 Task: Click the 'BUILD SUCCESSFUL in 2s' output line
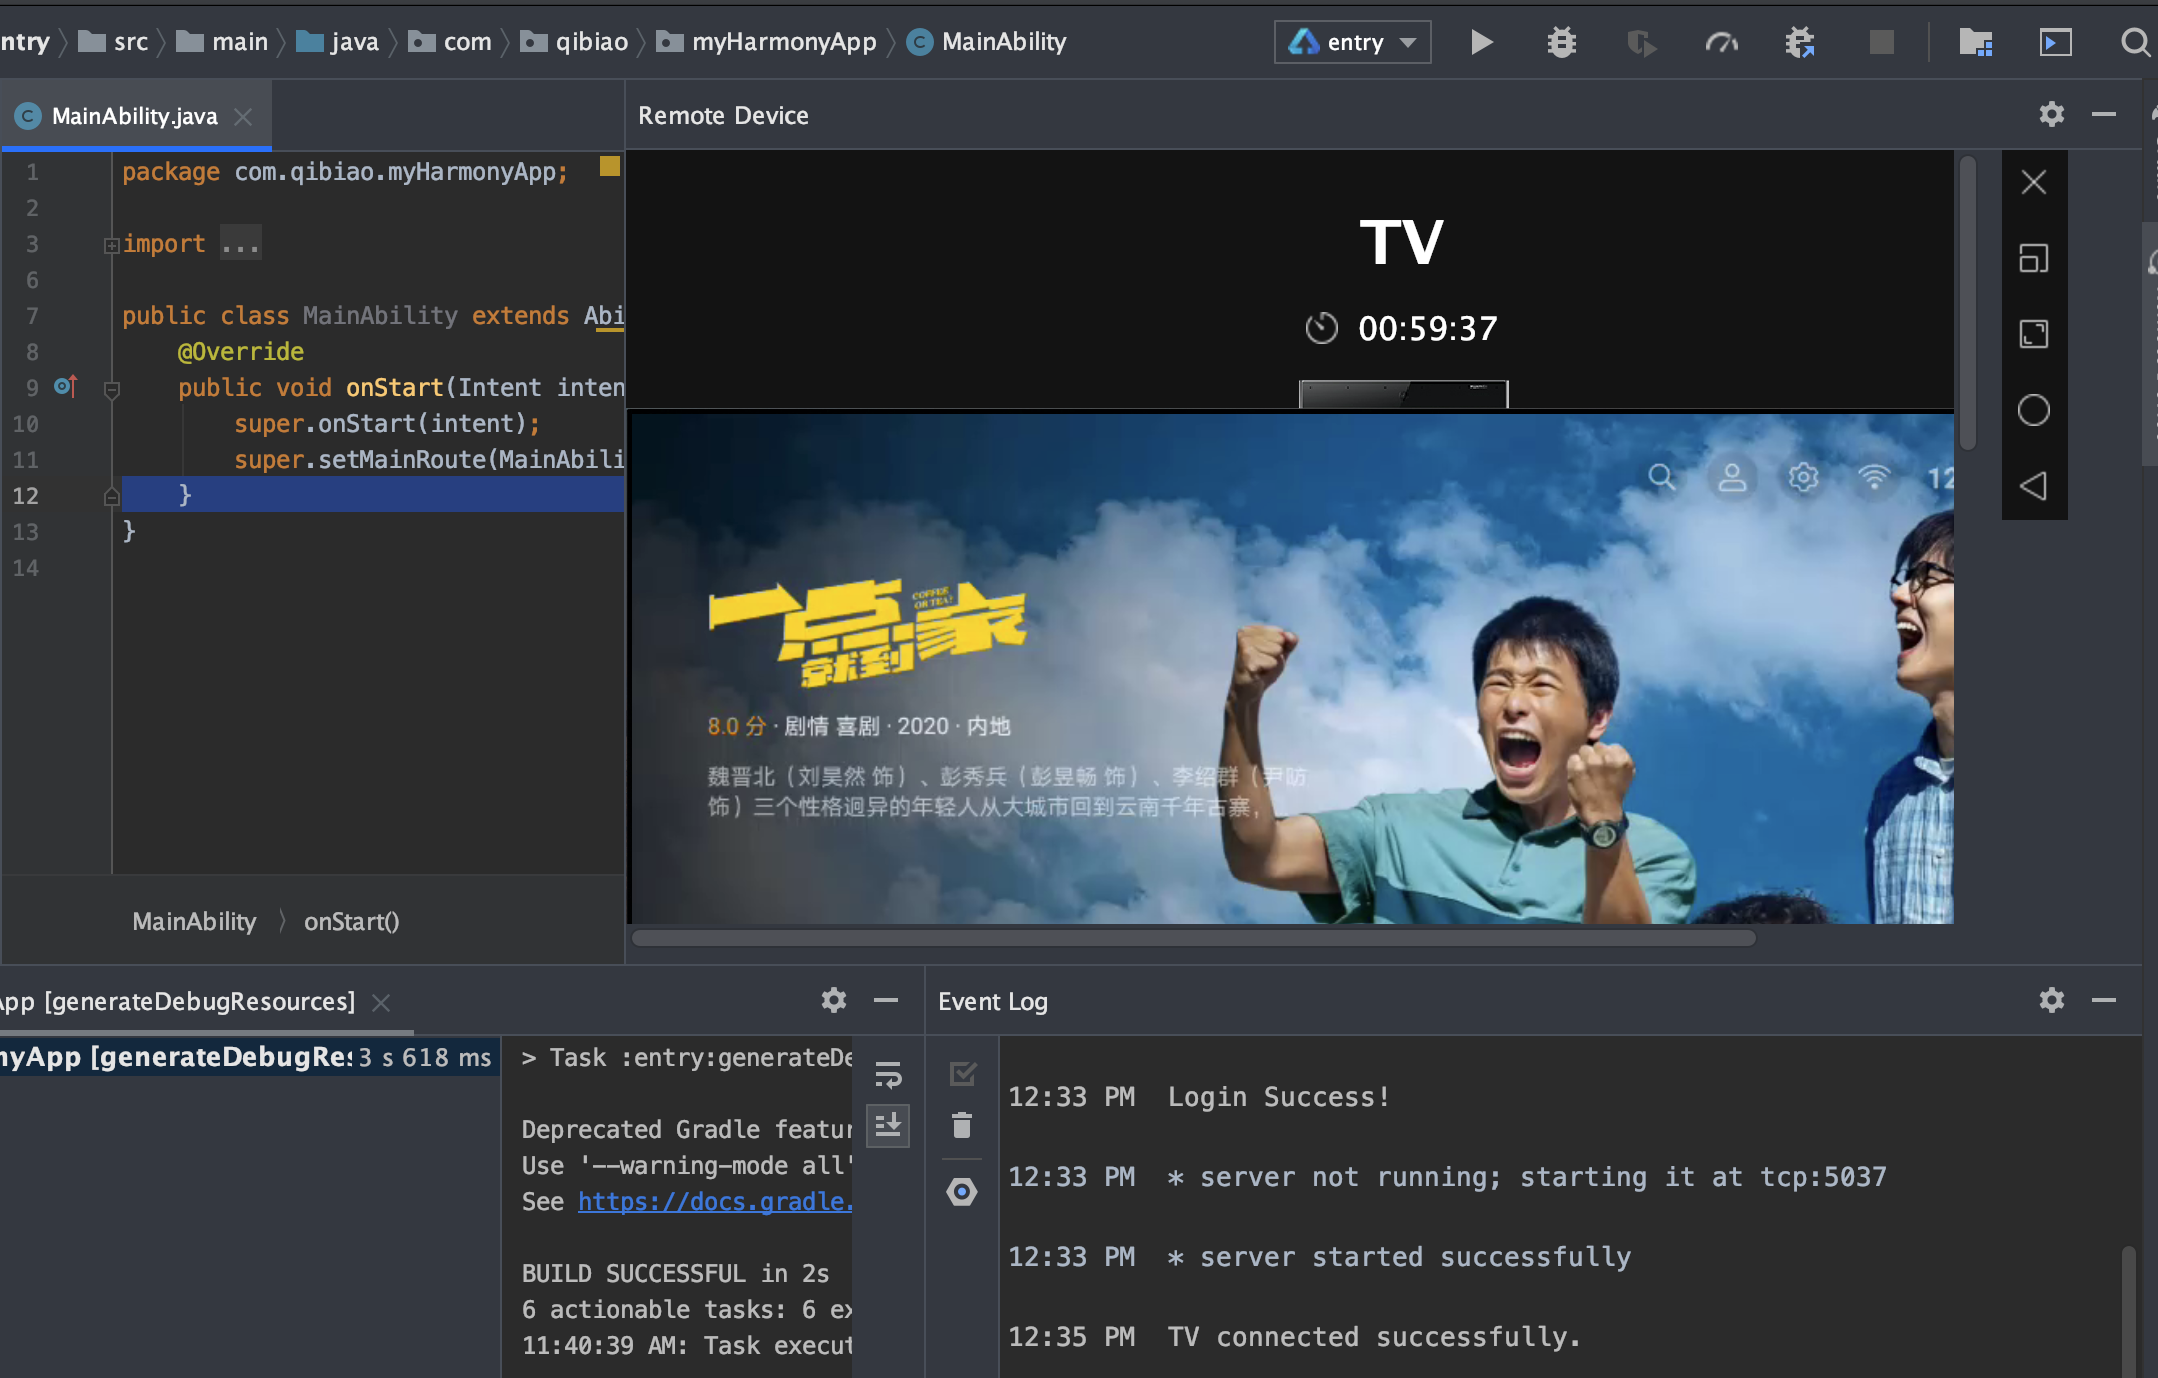[675, 1273]
